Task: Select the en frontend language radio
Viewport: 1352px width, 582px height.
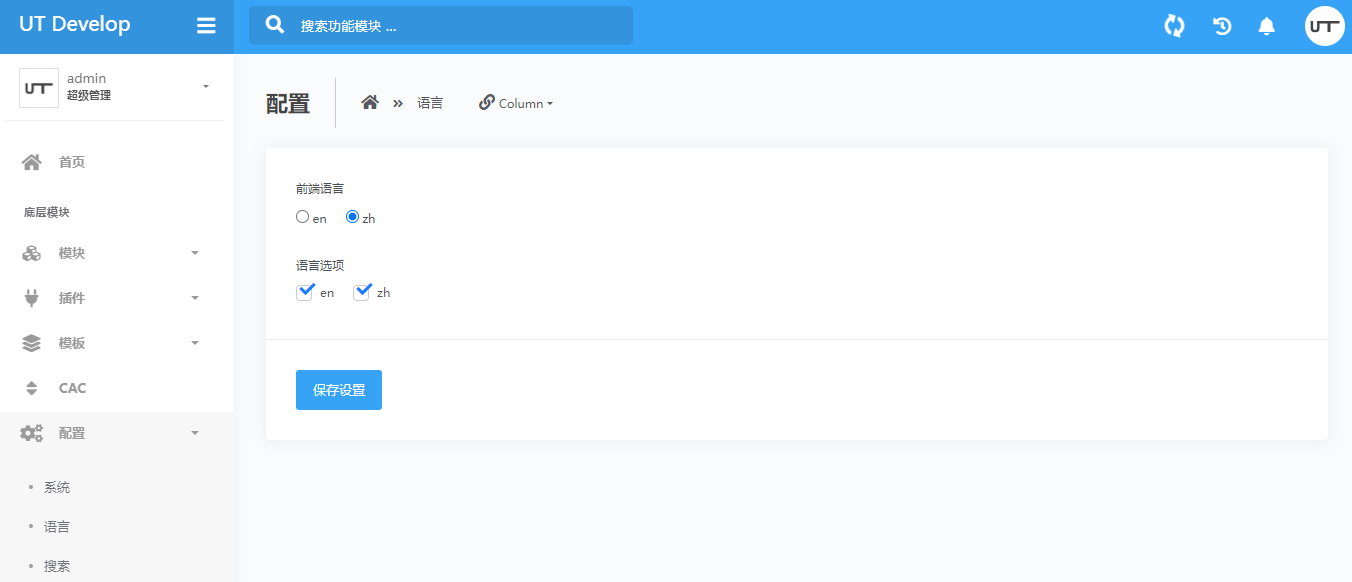Action: coord(302,217)
